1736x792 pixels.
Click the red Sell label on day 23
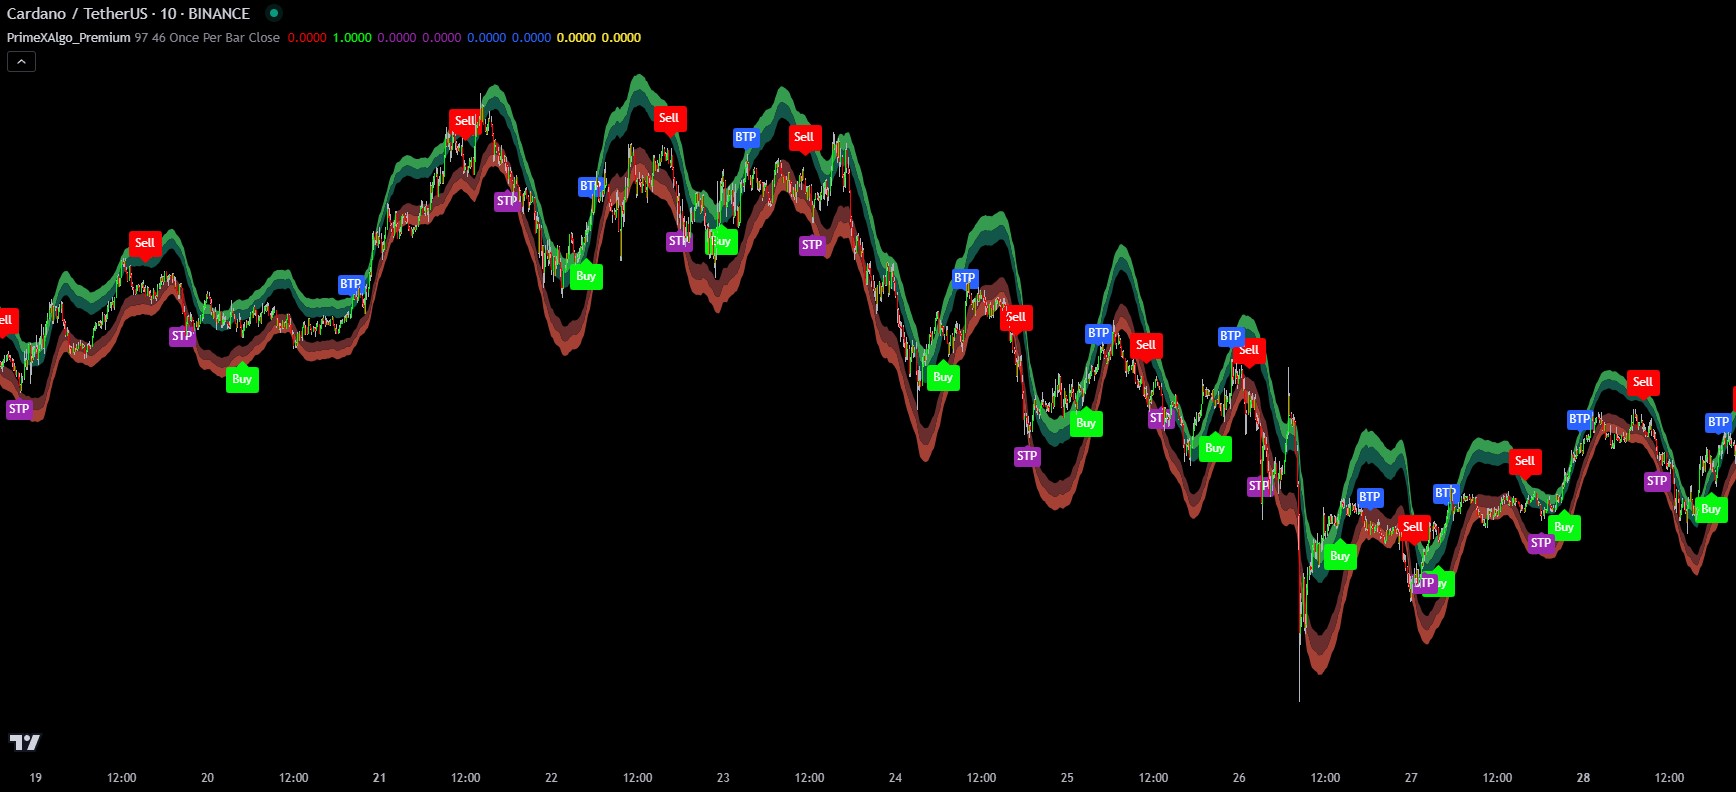[x=804, y=137]
